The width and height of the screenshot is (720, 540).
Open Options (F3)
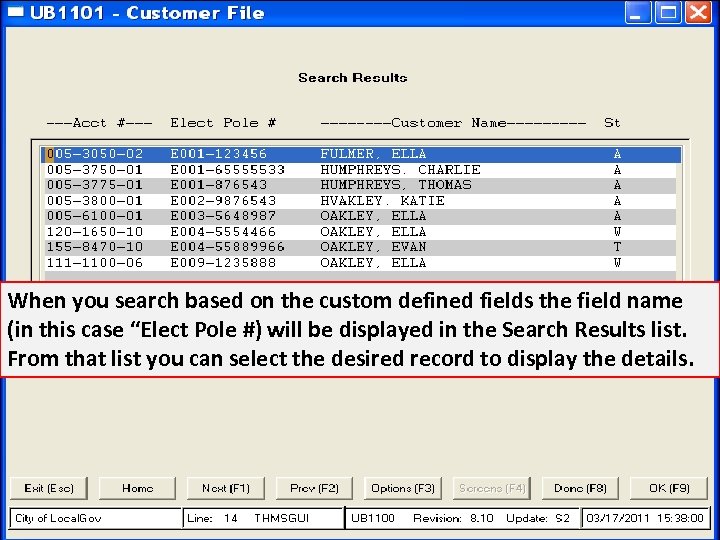[403, 488]
